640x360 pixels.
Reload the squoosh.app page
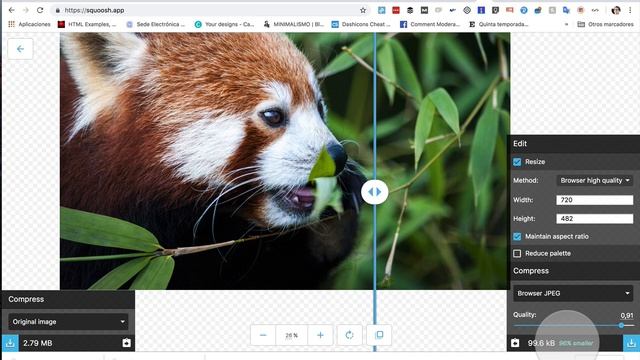coord(40,10)
